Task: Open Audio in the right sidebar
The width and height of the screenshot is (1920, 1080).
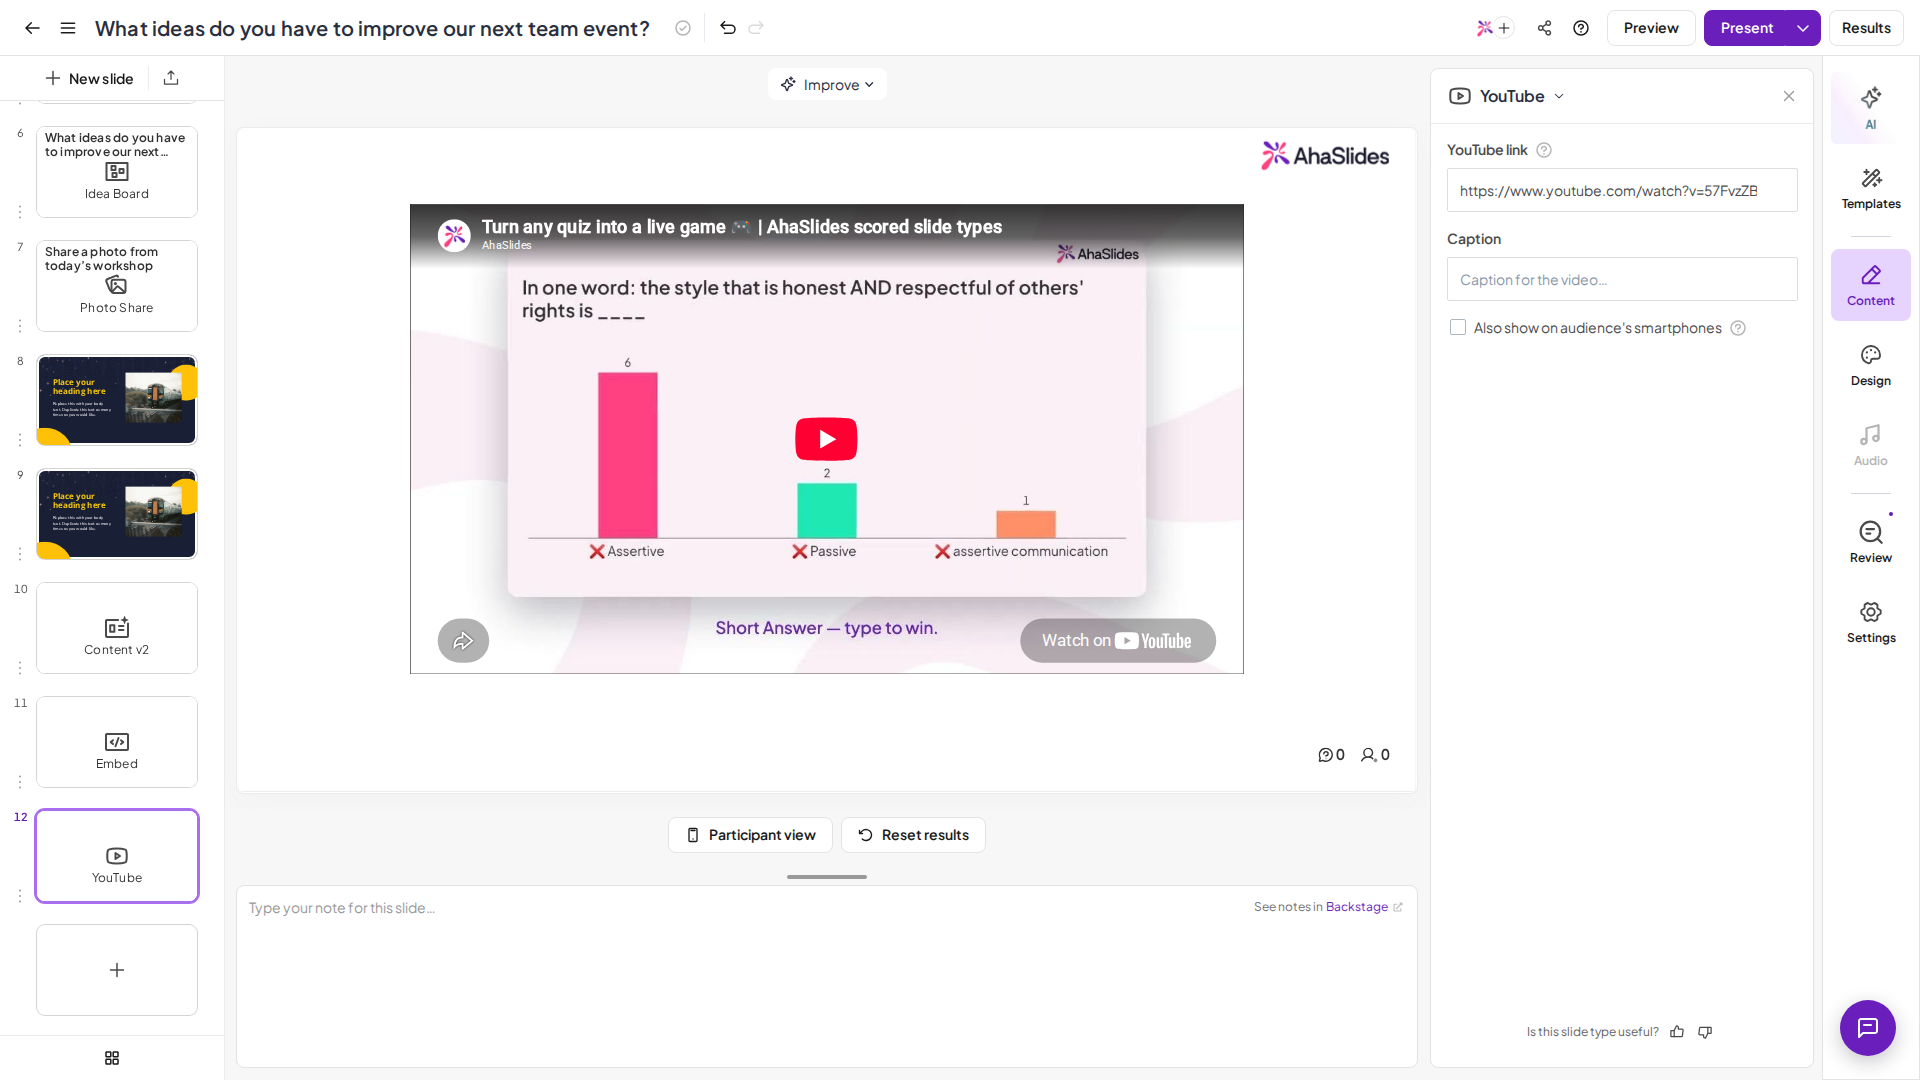Action: pyautogui.click(x=1870, y=446)
